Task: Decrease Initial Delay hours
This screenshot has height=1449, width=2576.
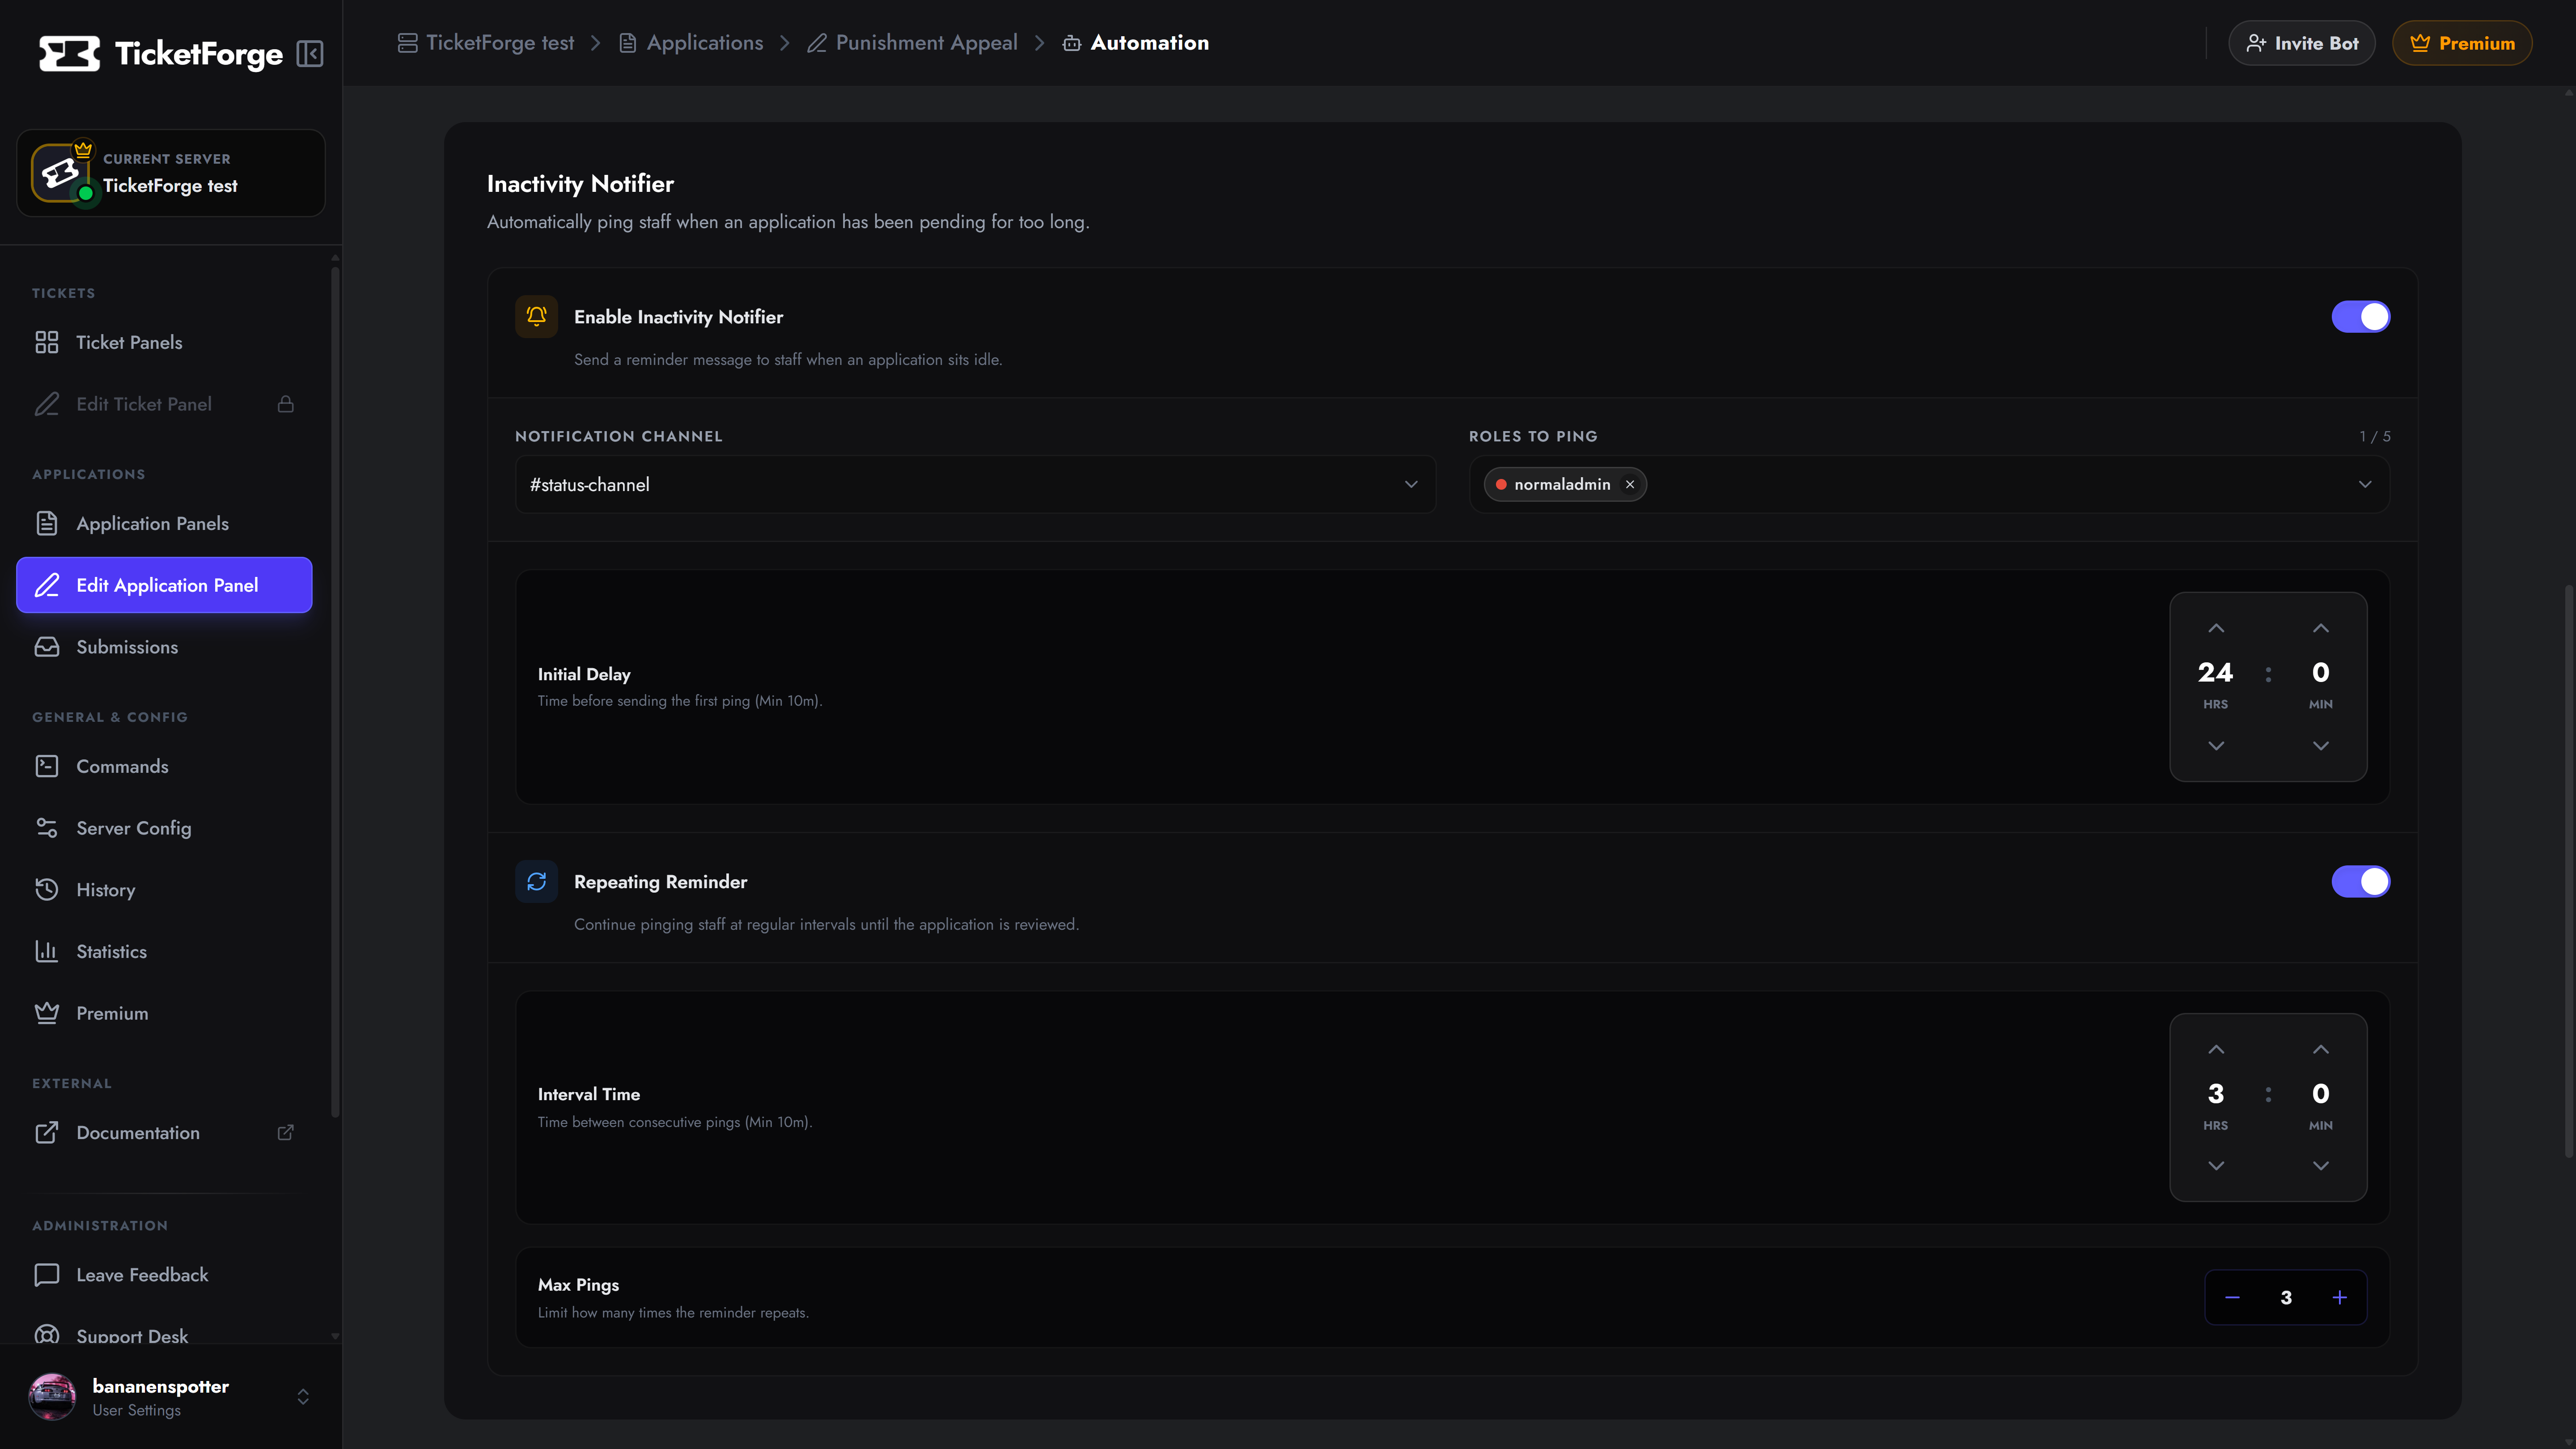Action: (x=2216, y=746)
